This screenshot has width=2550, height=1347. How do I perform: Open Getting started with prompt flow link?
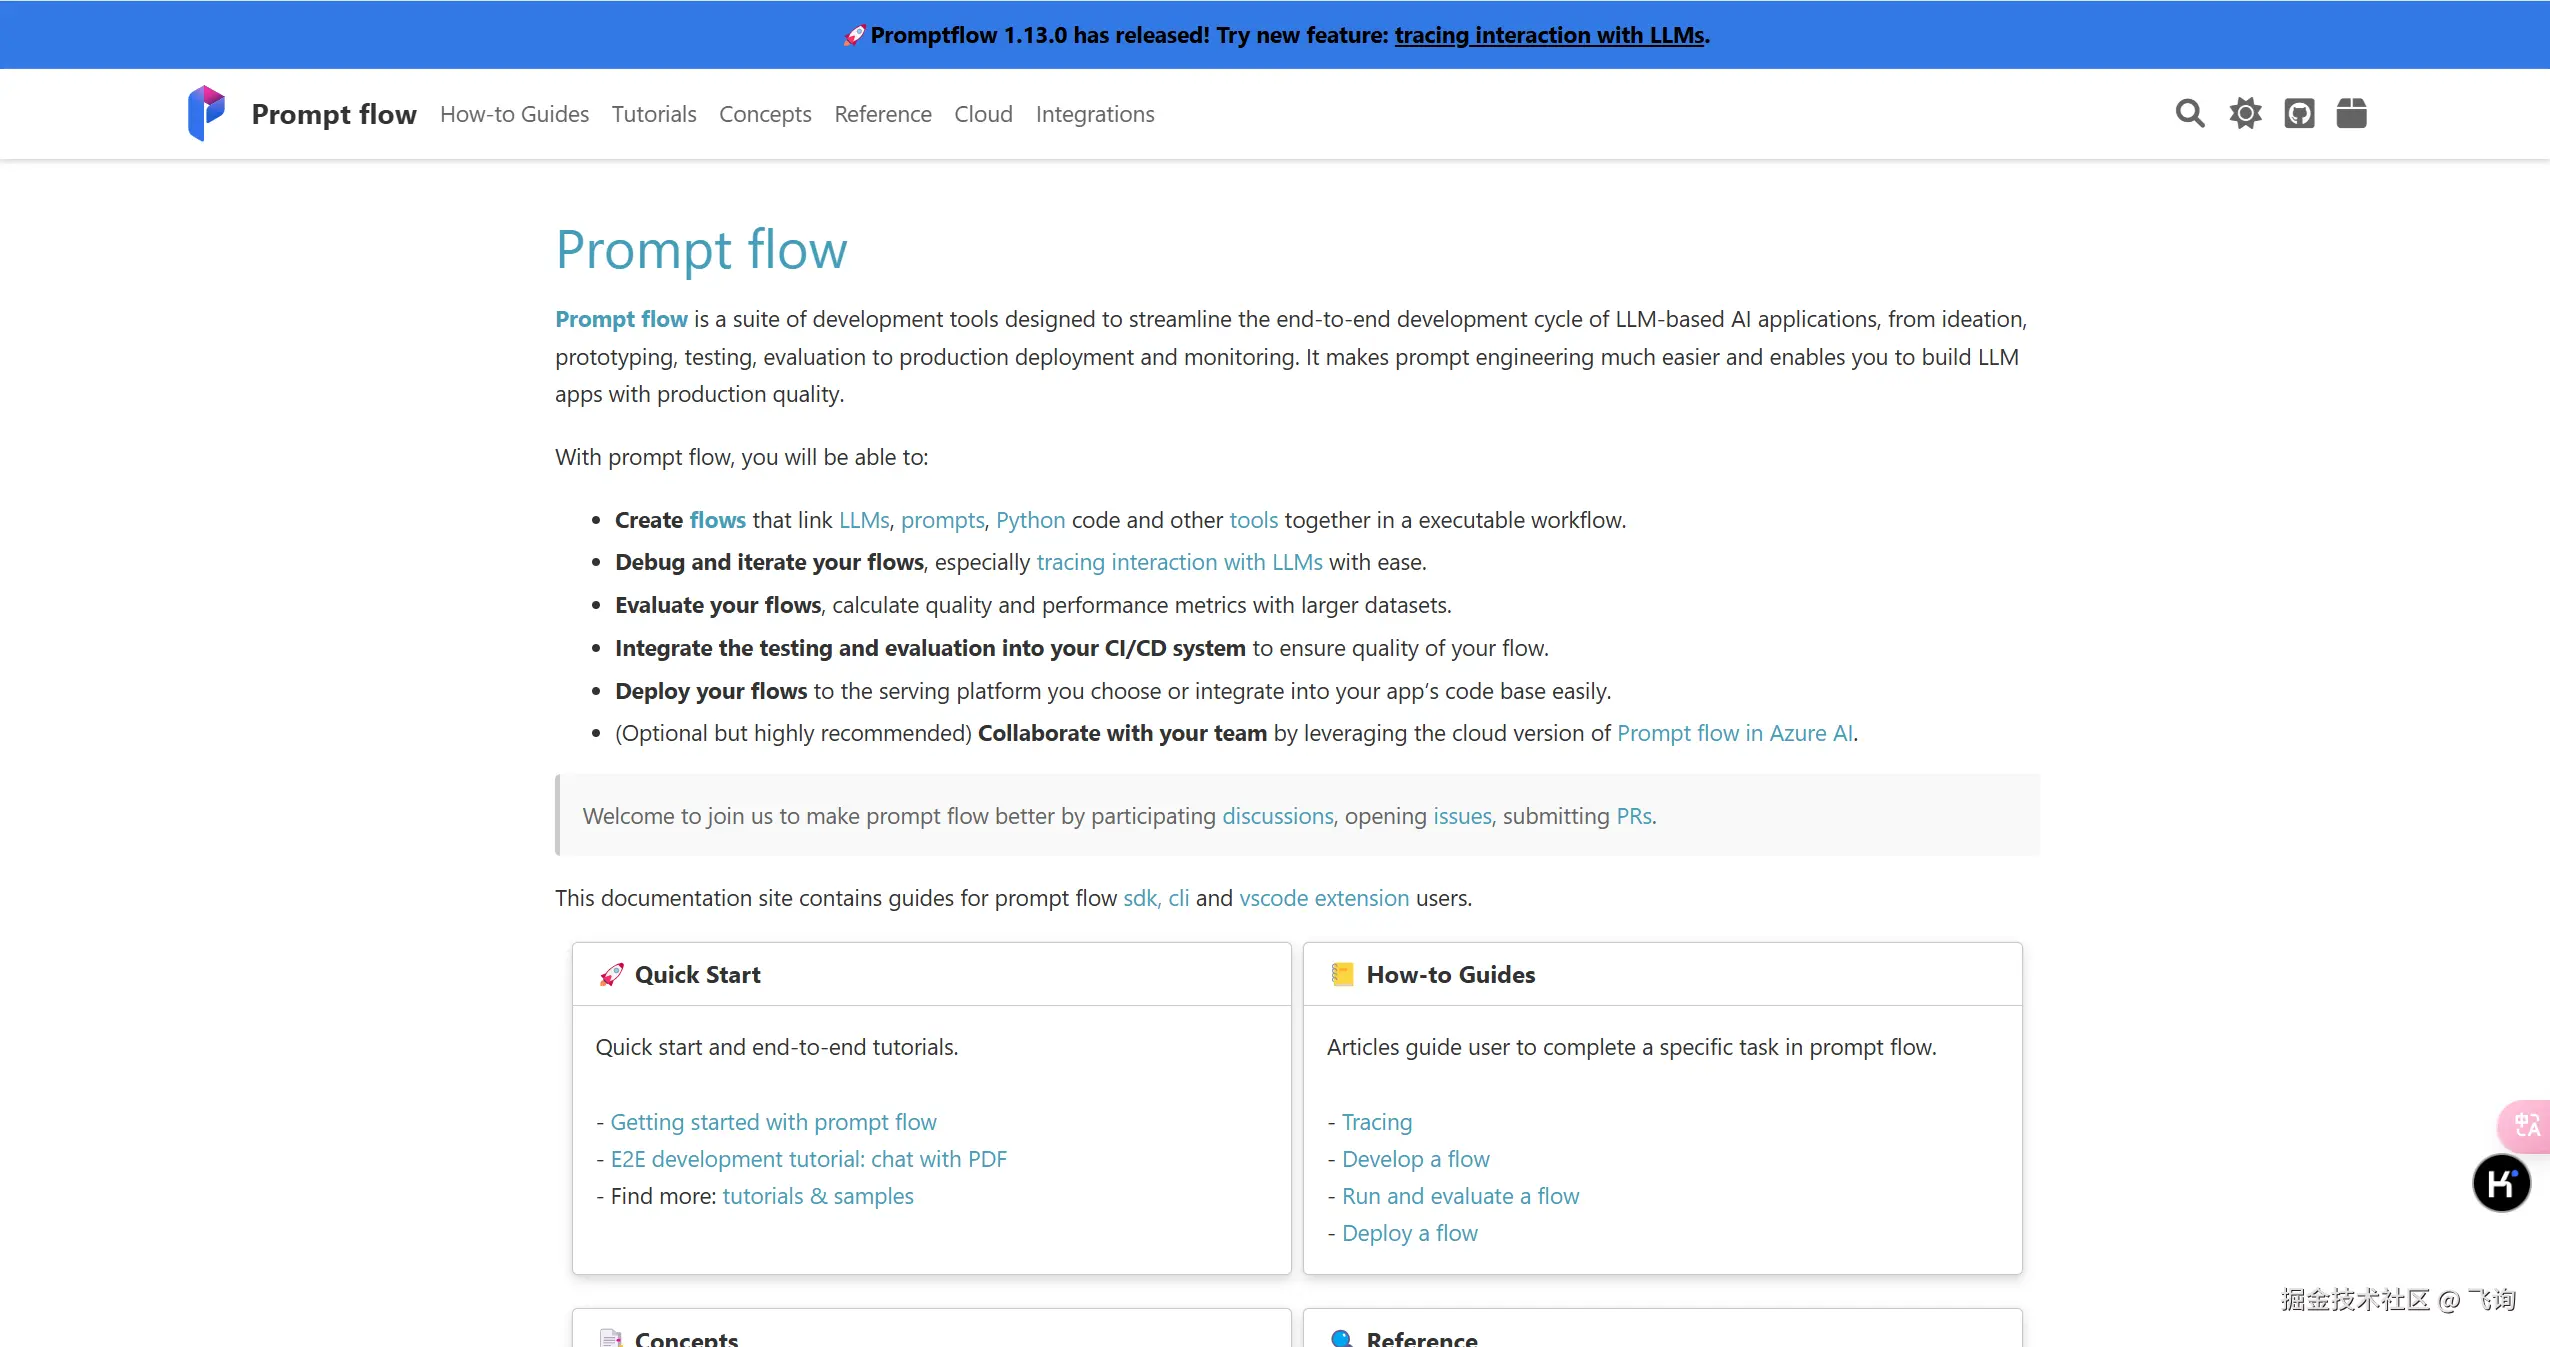point(773,1122)
